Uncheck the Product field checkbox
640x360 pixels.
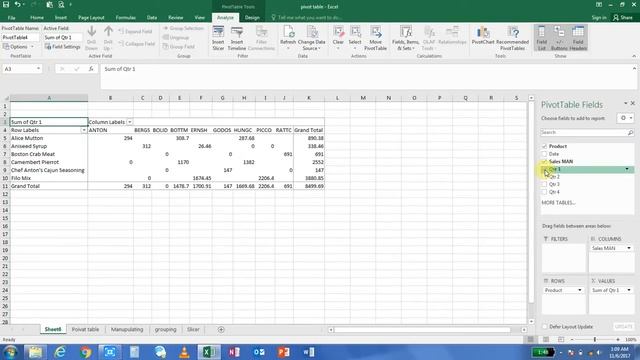pos(544,146)
